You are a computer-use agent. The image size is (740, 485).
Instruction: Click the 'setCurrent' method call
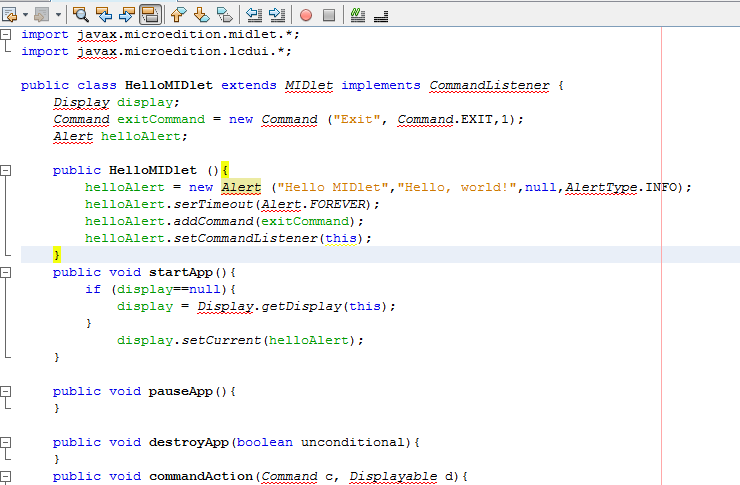pyautogui.click(x=221, y=340)
